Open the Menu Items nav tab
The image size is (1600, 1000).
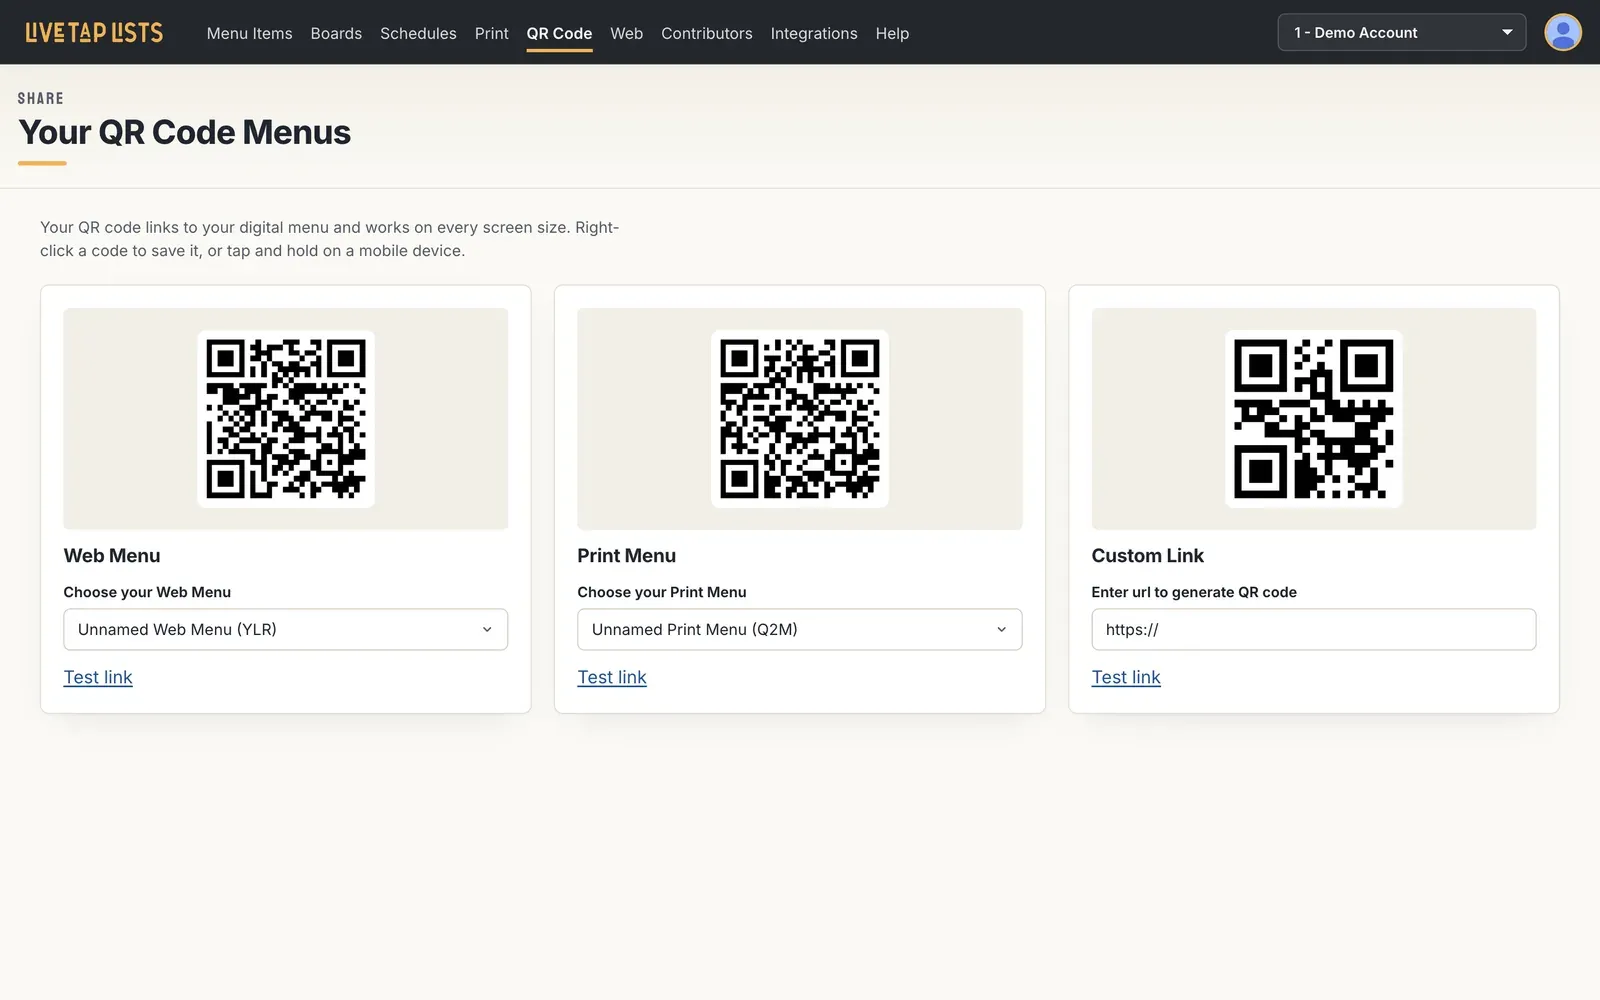249,33
